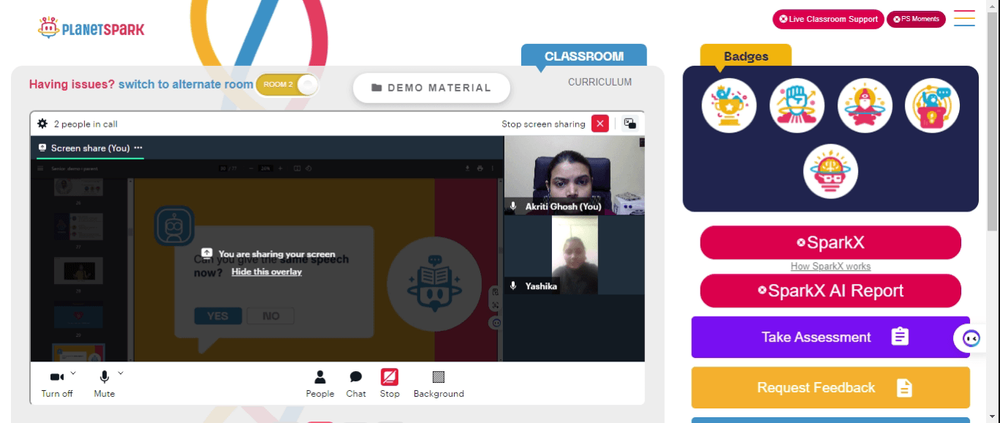Screen dimensions: 1000x423
Task: Click Hide this overlay link
Action: point(267,272)
